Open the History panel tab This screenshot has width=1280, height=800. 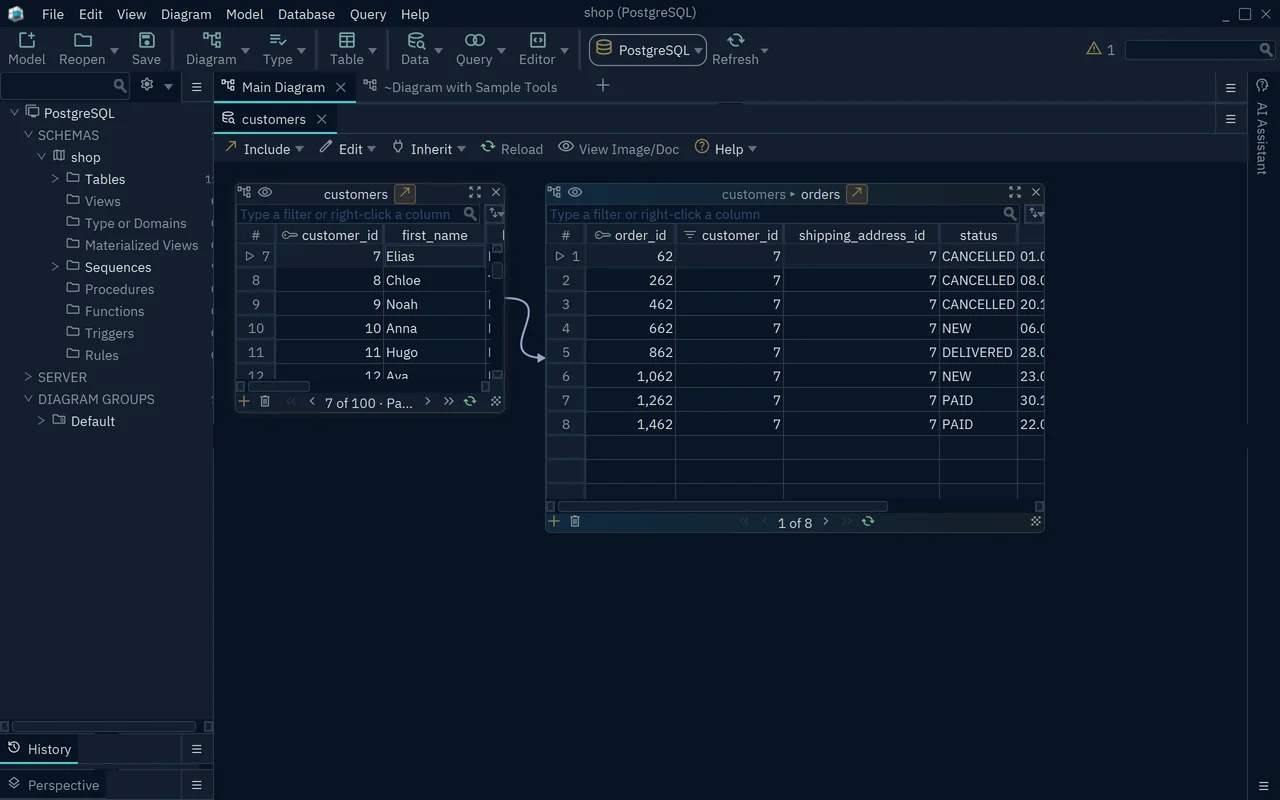40,749
